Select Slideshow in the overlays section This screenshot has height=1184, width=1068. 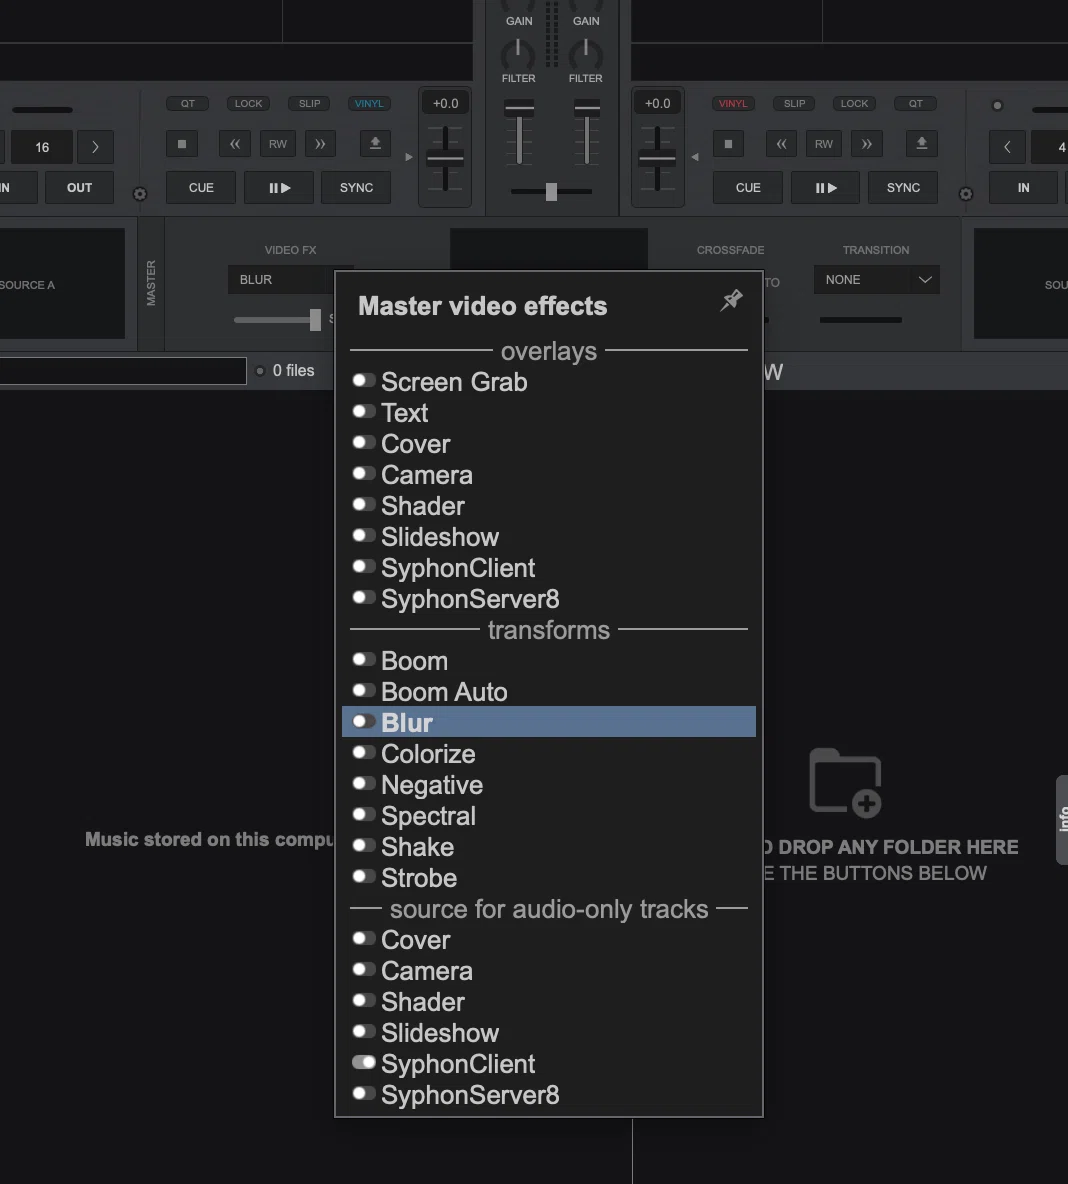pos(549,537)
